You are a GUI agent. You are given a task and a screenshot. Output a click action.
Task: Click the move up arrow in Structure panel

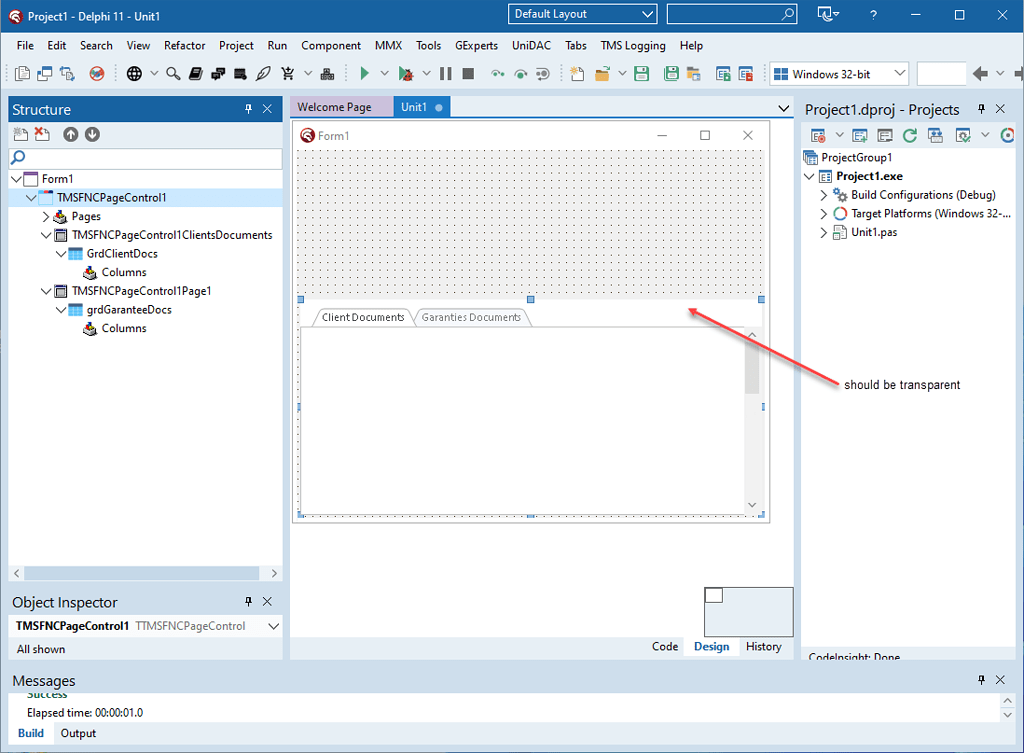click(71, 135)
